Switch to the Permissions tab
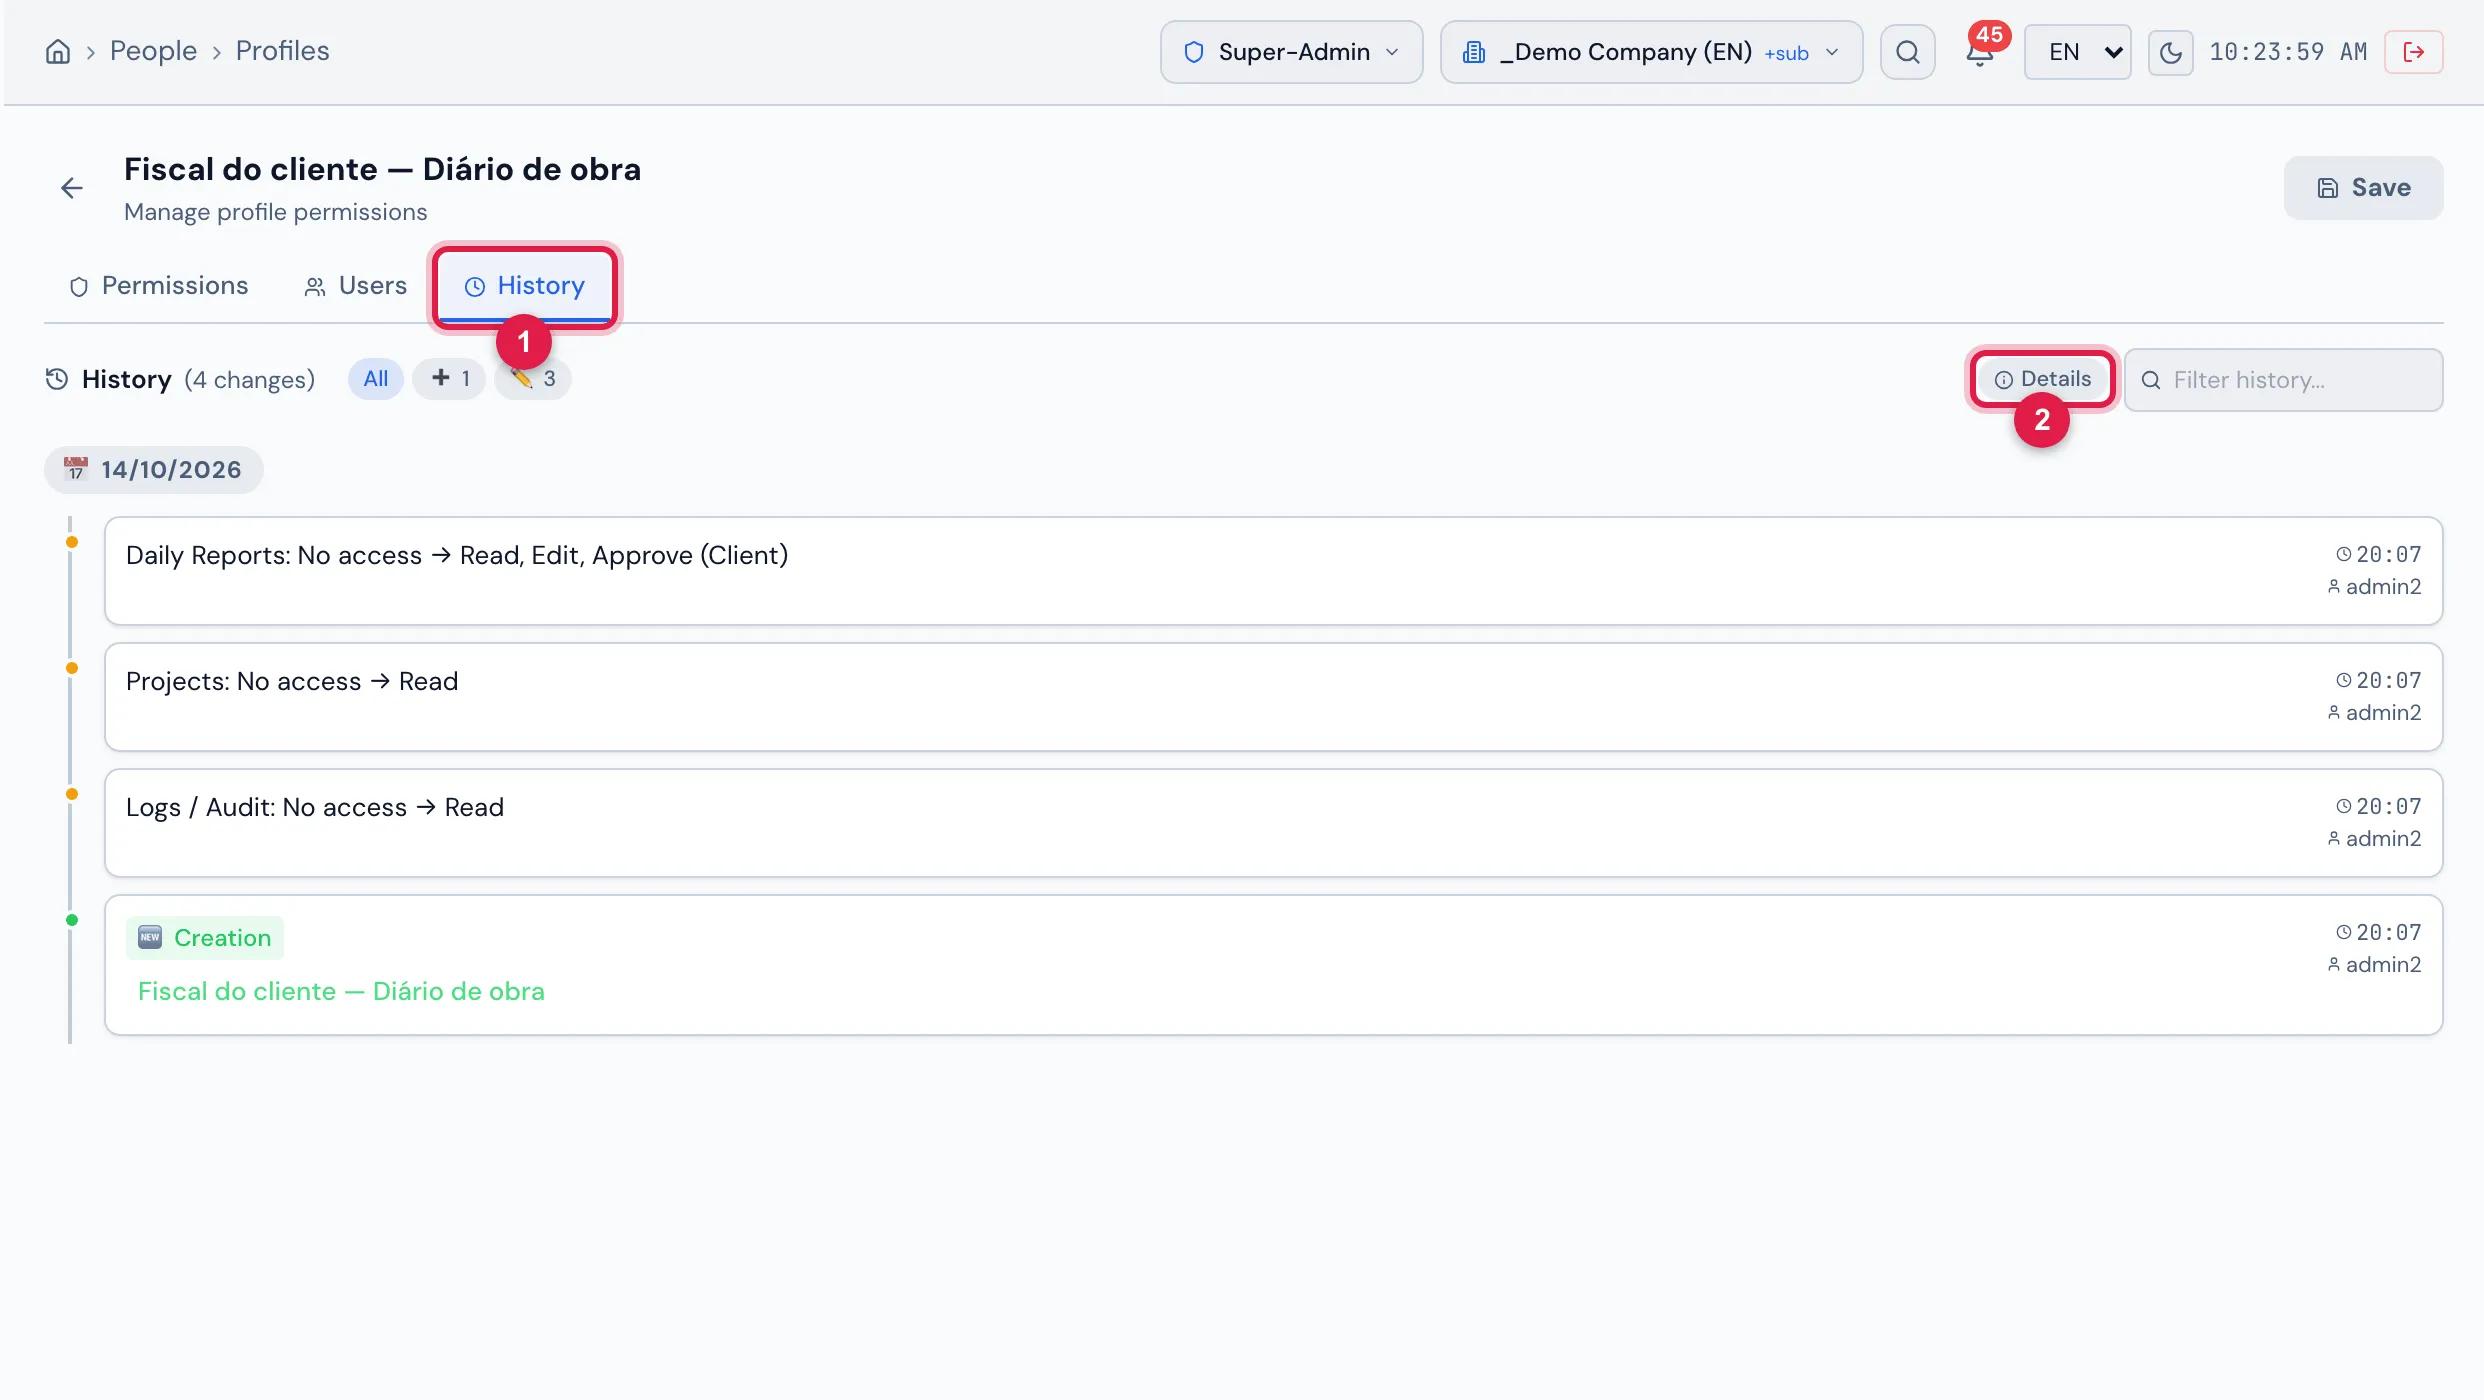The image size is (2484, 1400). 158,286
